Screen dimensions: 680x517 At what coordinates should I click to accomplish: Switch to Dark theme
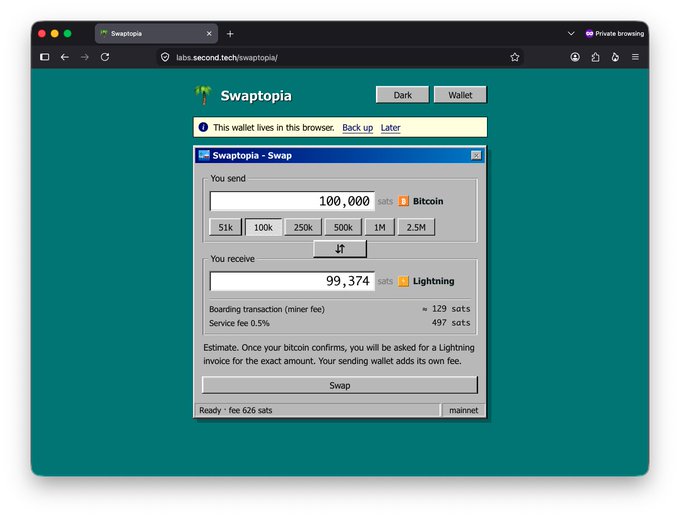[402, 95]
